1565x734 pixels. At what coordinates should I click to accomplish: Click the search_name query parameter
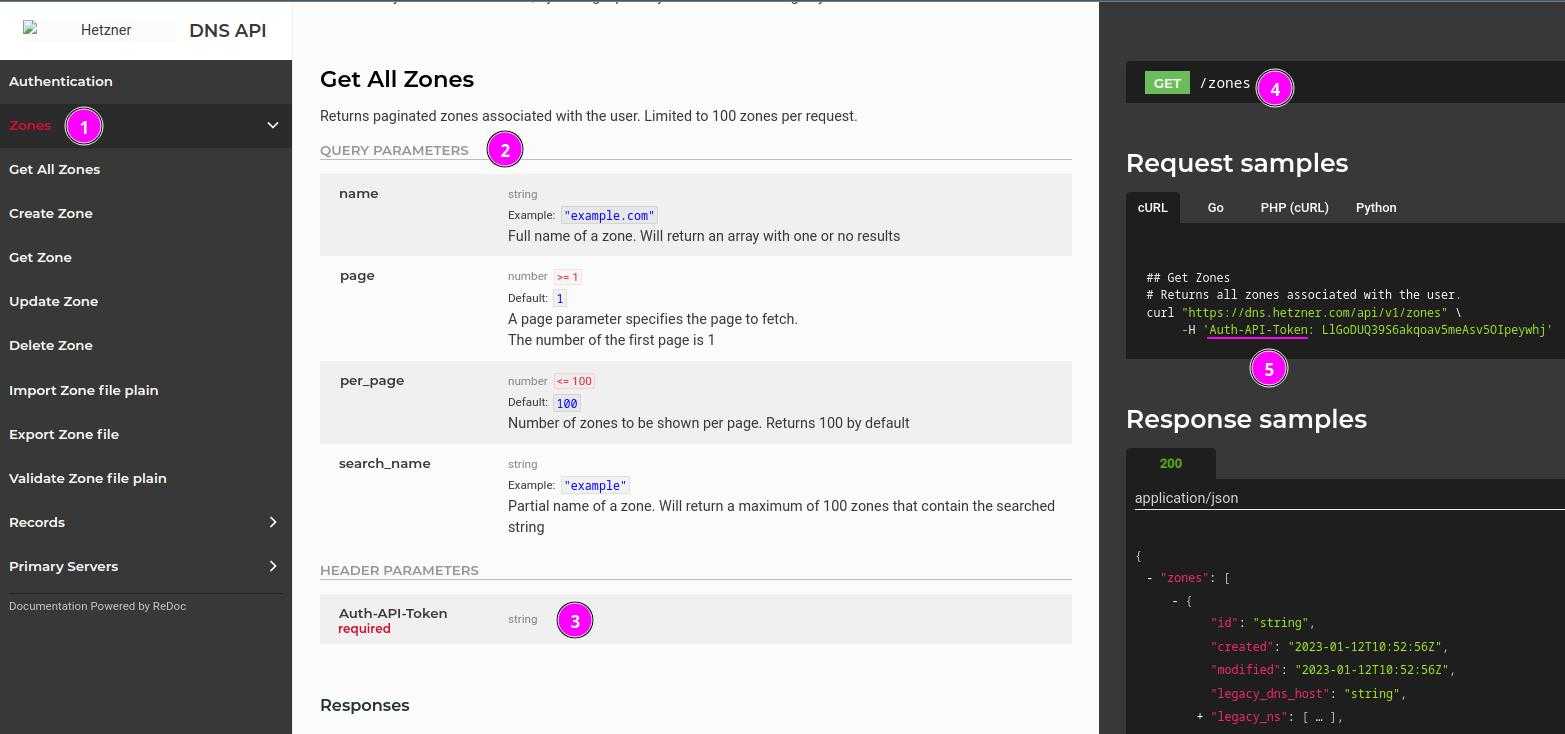coord(385,463)
